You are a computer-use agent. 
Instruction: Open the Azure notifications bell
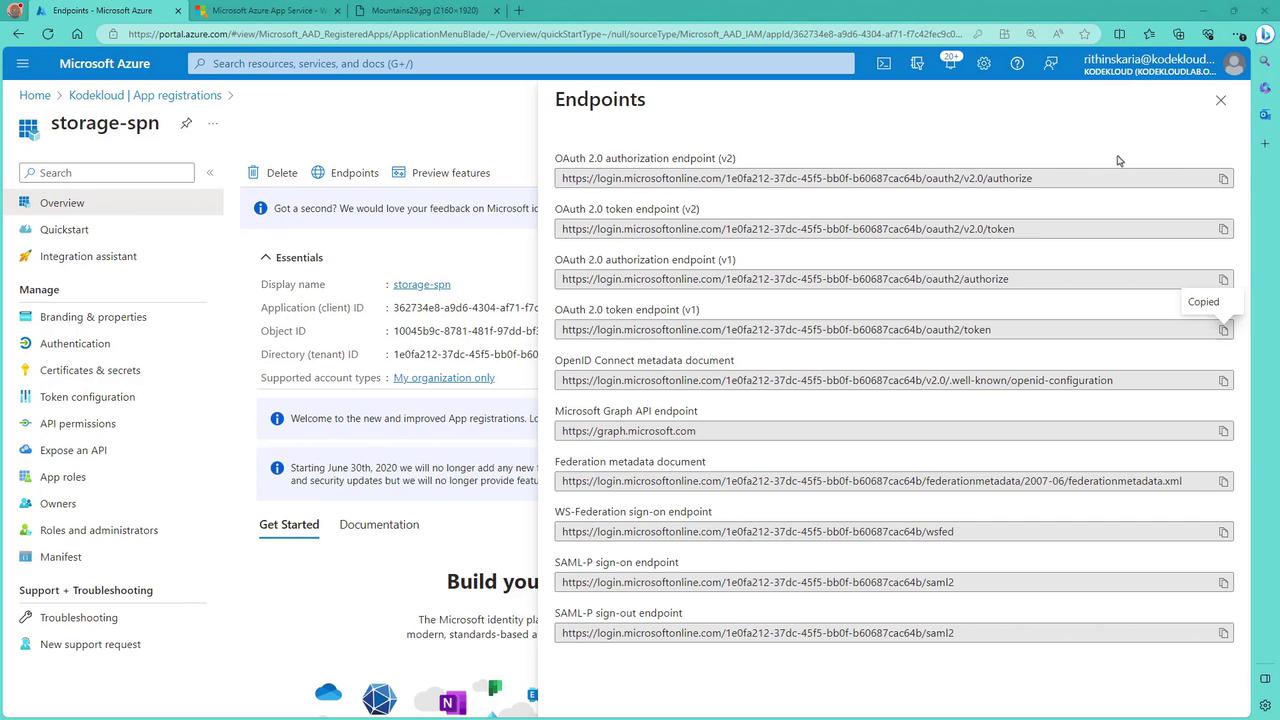tap(950, 63)
